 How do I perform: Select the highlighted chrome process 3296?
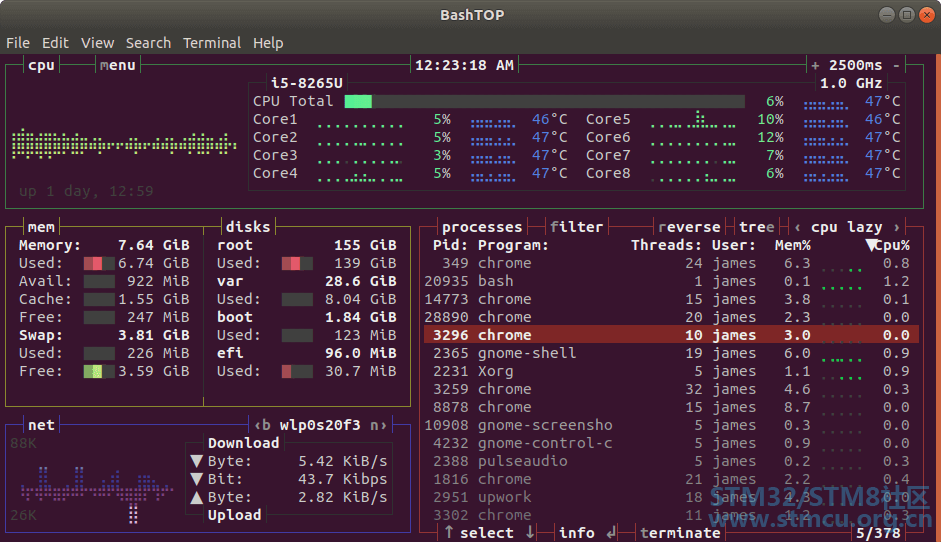coord(671,335)
